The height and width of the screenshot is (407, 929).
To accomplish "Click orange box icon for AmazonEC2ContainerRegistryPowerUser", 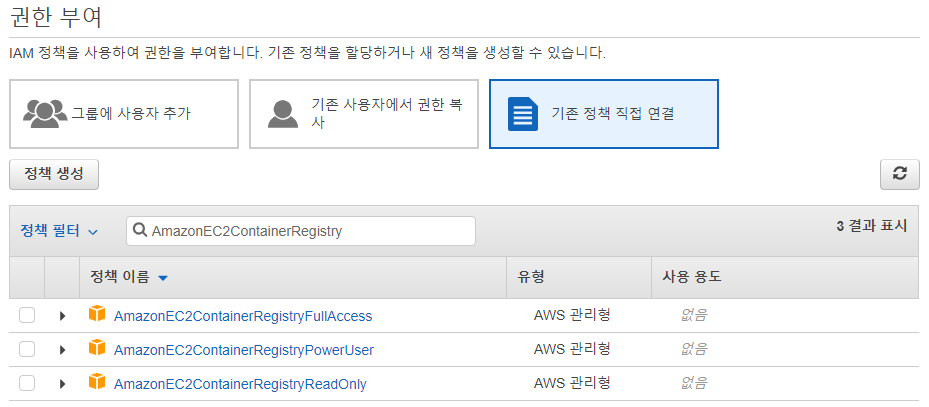I will click(x=97, y=348).
